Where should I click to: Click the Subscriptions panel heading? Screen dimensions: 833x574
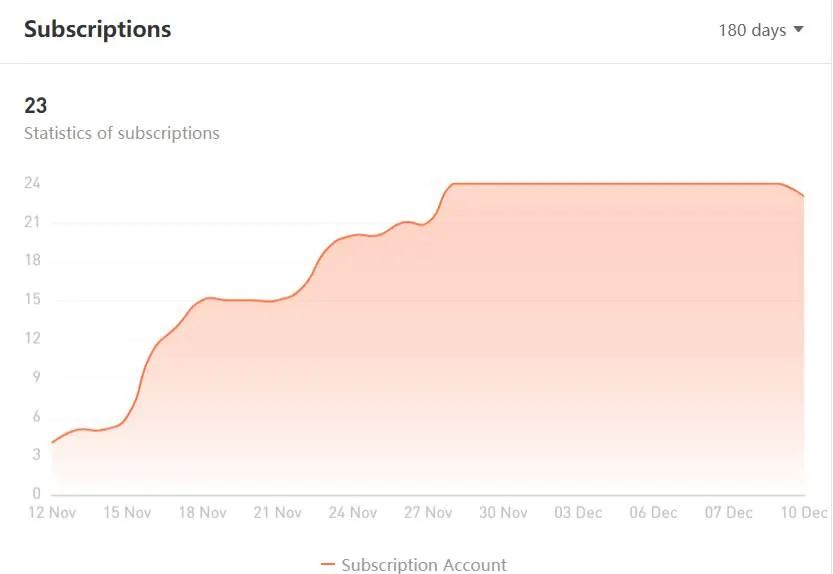(x=98, y=29)
